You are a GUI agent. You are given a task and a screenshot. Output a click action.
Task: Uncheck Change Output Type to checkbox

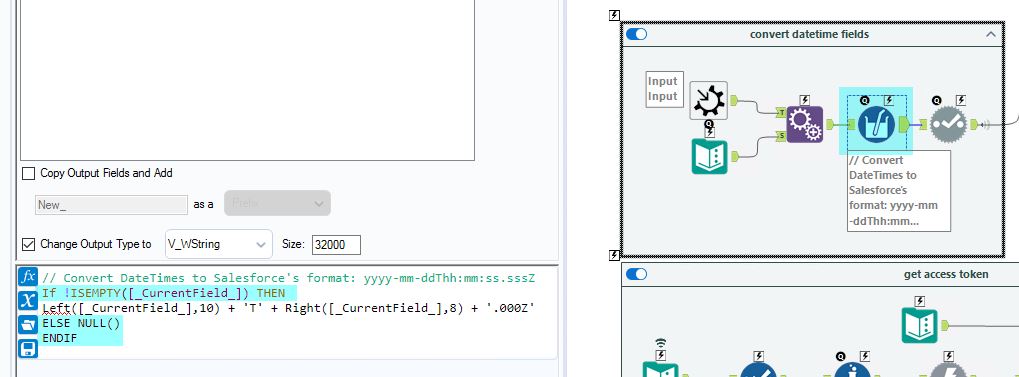point(29,244)
